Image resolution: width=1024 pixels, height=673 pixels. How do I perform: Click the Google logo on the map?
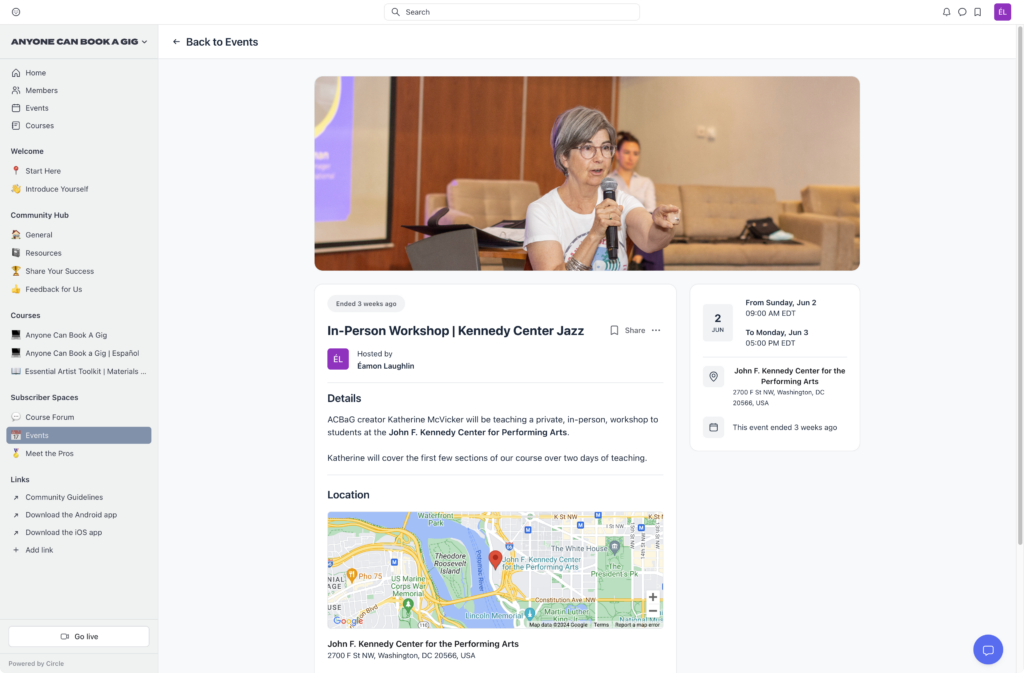348,621
